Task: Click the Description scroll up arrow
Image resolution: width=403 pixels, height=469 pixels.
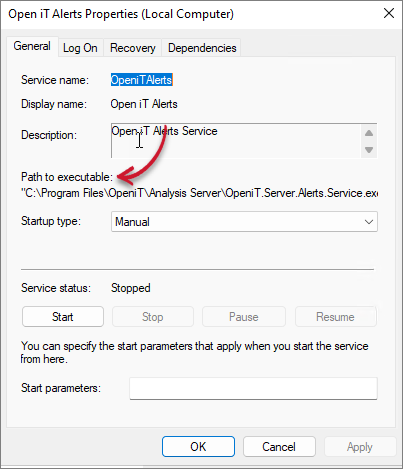Action: point(369,133)
